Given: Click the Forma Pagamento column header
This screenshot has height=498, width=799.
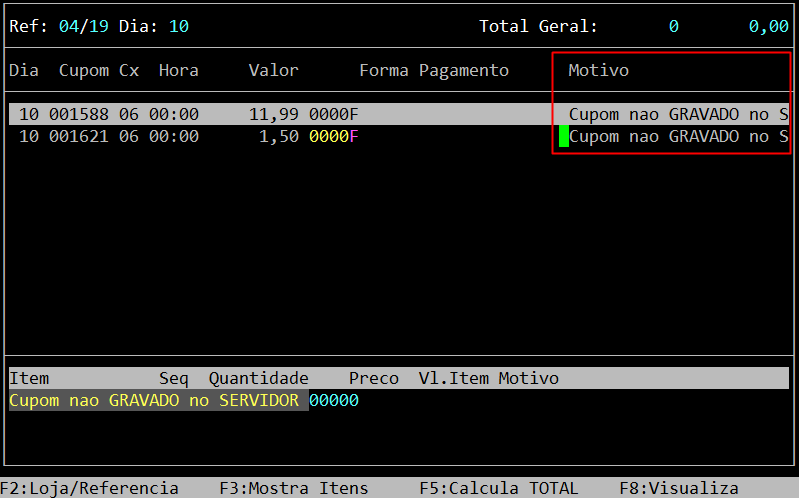Looking at the screenshot, I should 434,70.
